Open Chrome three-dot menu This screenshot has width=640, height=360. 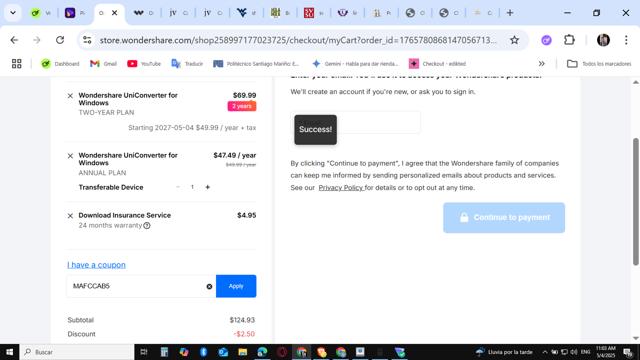point(626,40)
